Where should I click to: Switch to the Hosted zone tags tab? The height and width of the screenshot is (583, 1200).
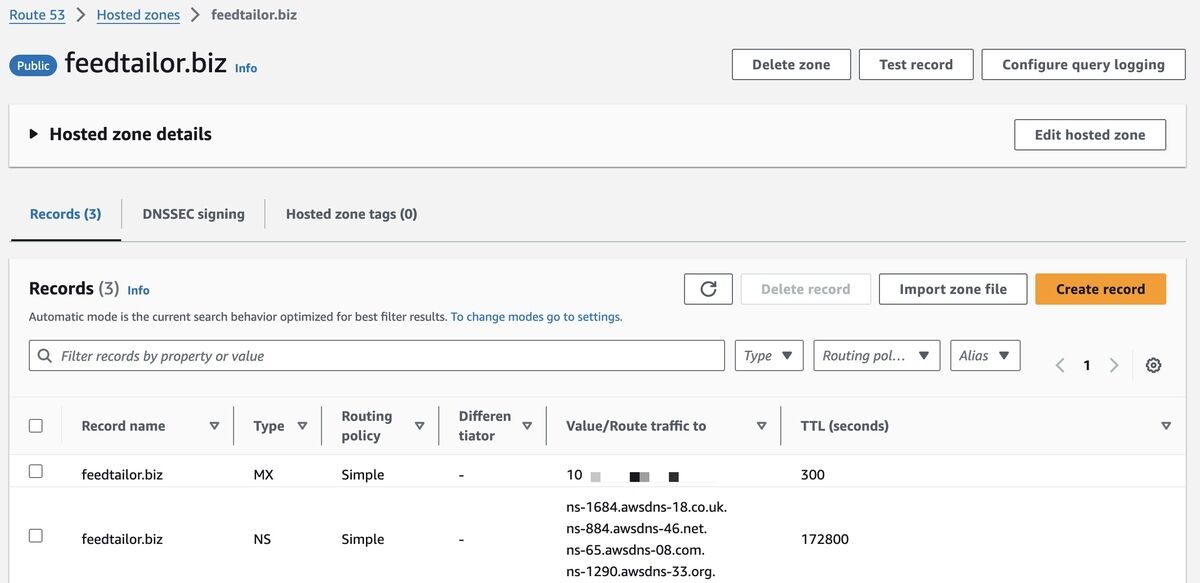click(x=351, y=214)
